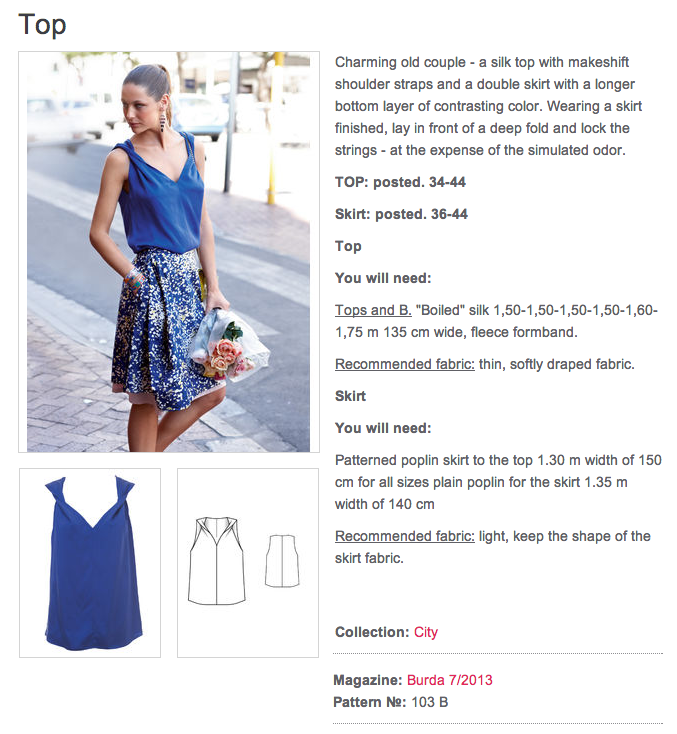The image size is (677, 734).
Task: Click the patterned skirt in the main photo
Action: pyautogui.click(x=164, y=328)
